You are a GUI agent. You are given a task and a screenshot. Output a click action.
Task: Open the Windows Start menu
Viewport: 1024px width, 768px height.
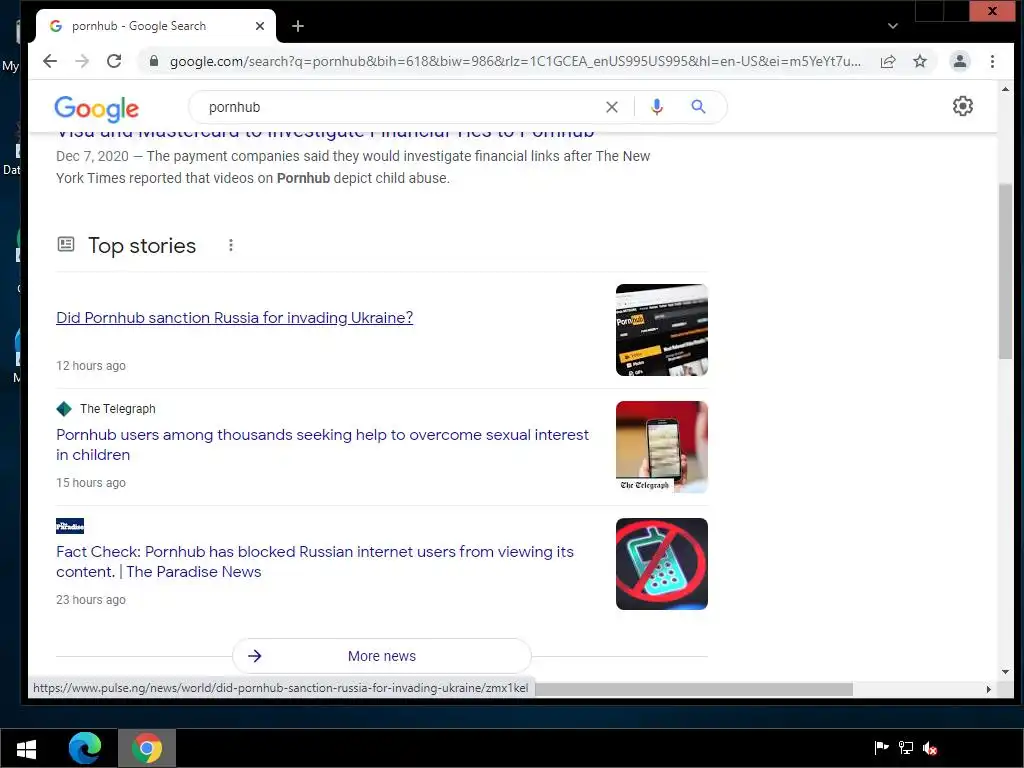coord(26,748)
